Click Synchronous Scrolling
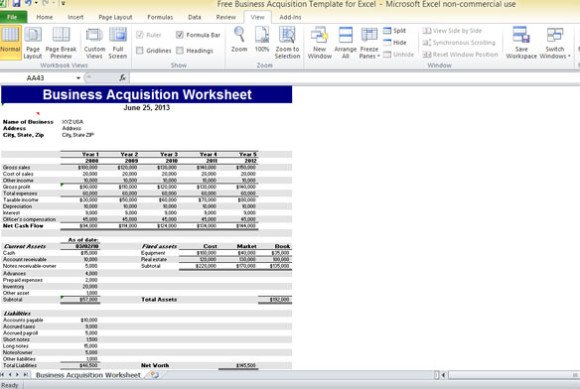This screenshot has width=580, height=389. (x=459, y=43)
